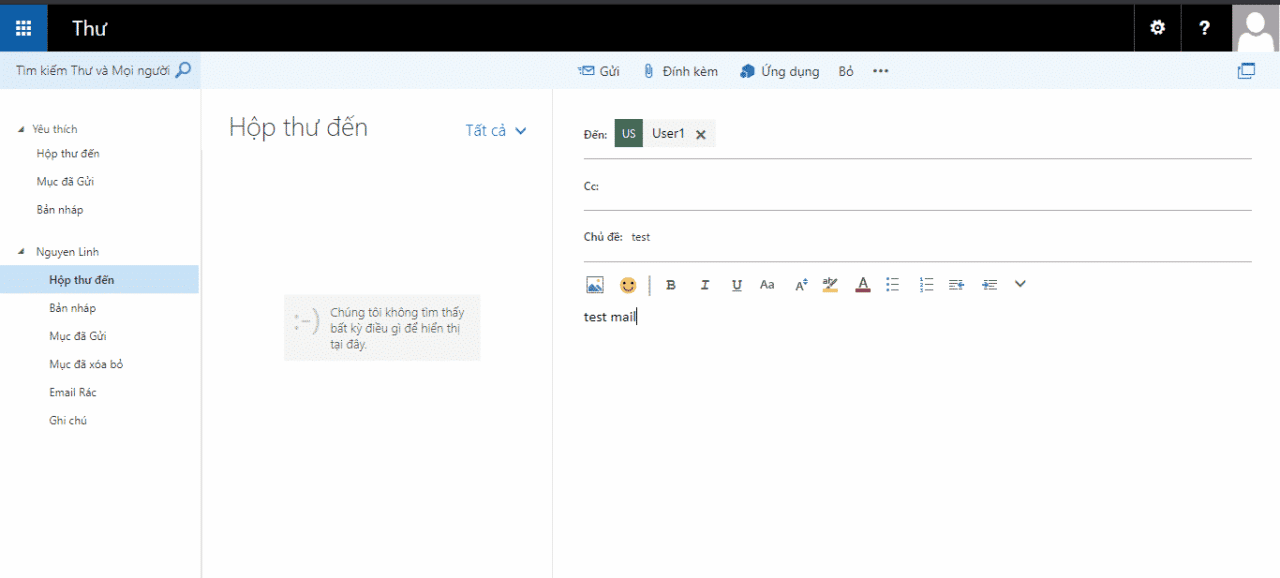Discard the draft with Bỏ
Screen dimensions: 1280x578
846,71
